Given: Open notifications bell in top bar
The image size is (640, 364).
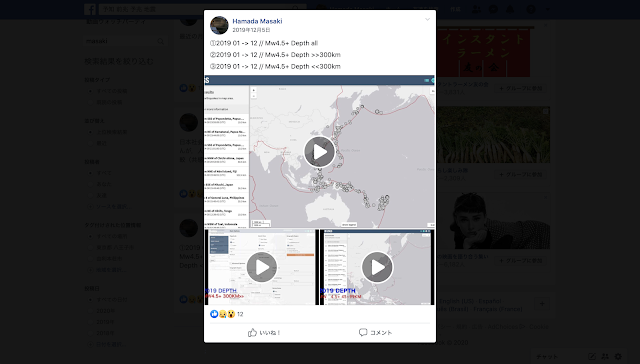Looking at the screenshot, I should (510, 9).
